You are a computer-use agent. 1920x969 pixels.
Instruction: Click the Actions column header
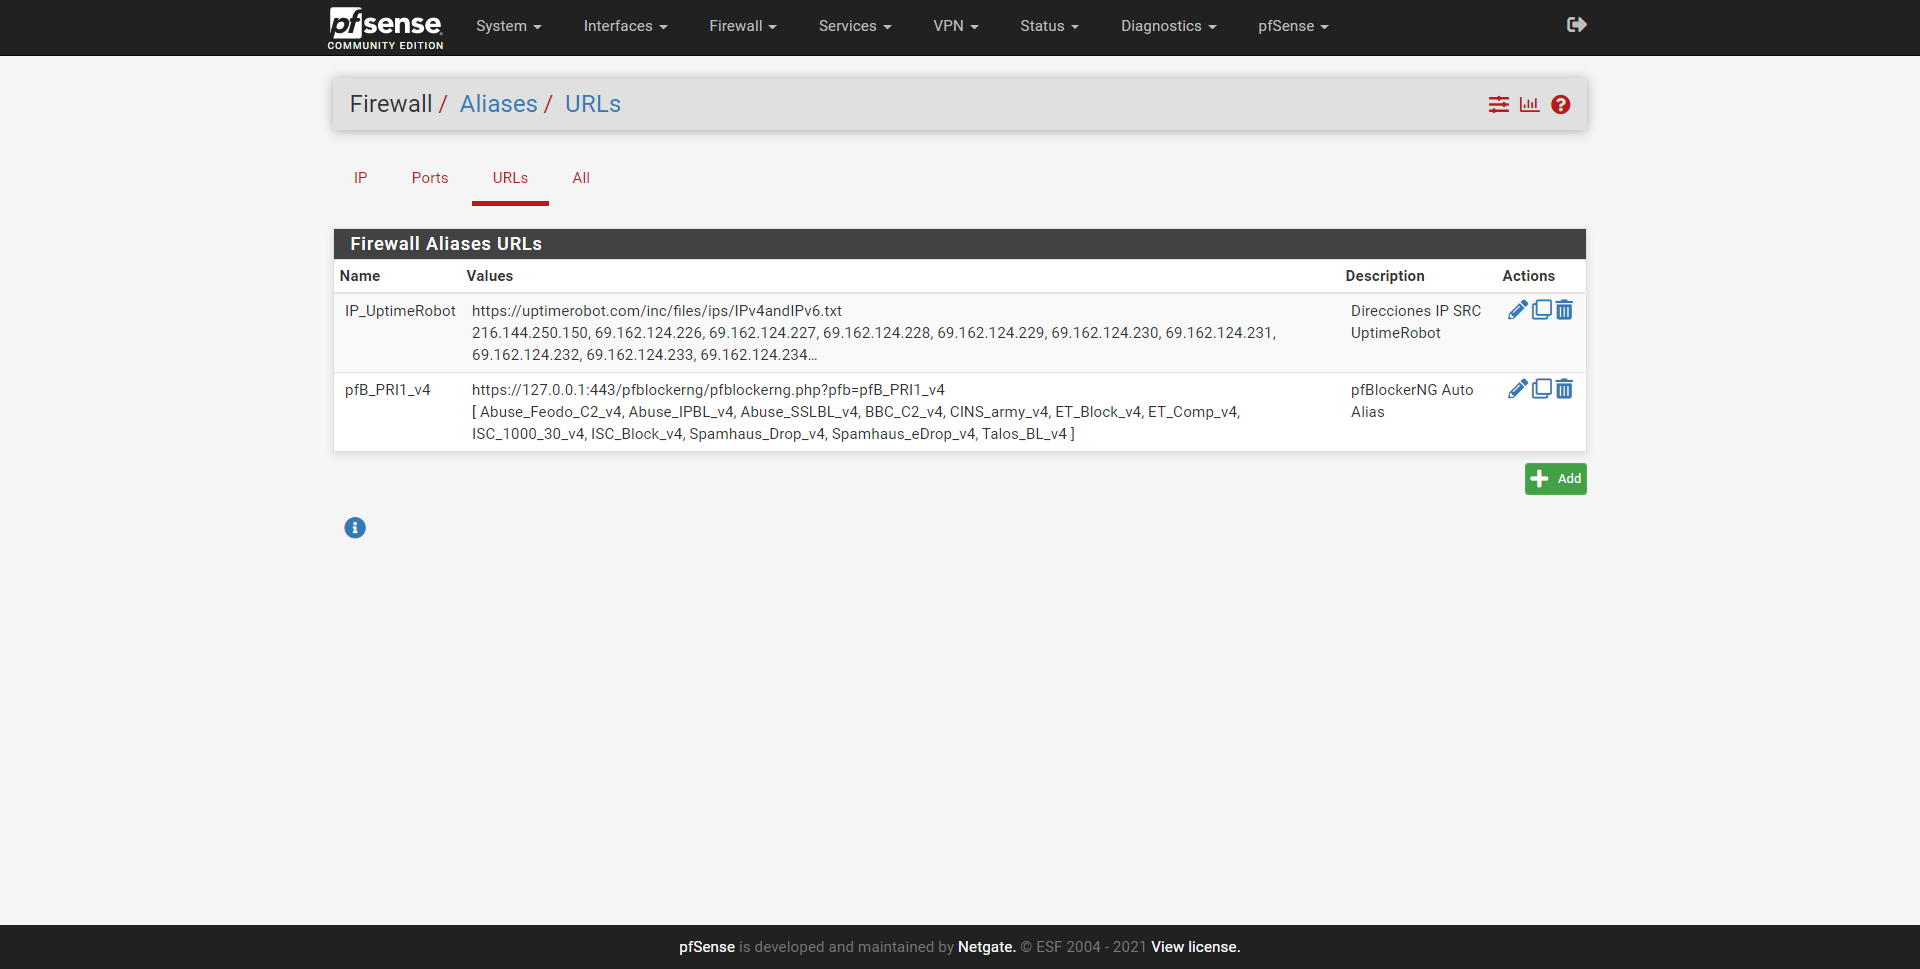1529,276
